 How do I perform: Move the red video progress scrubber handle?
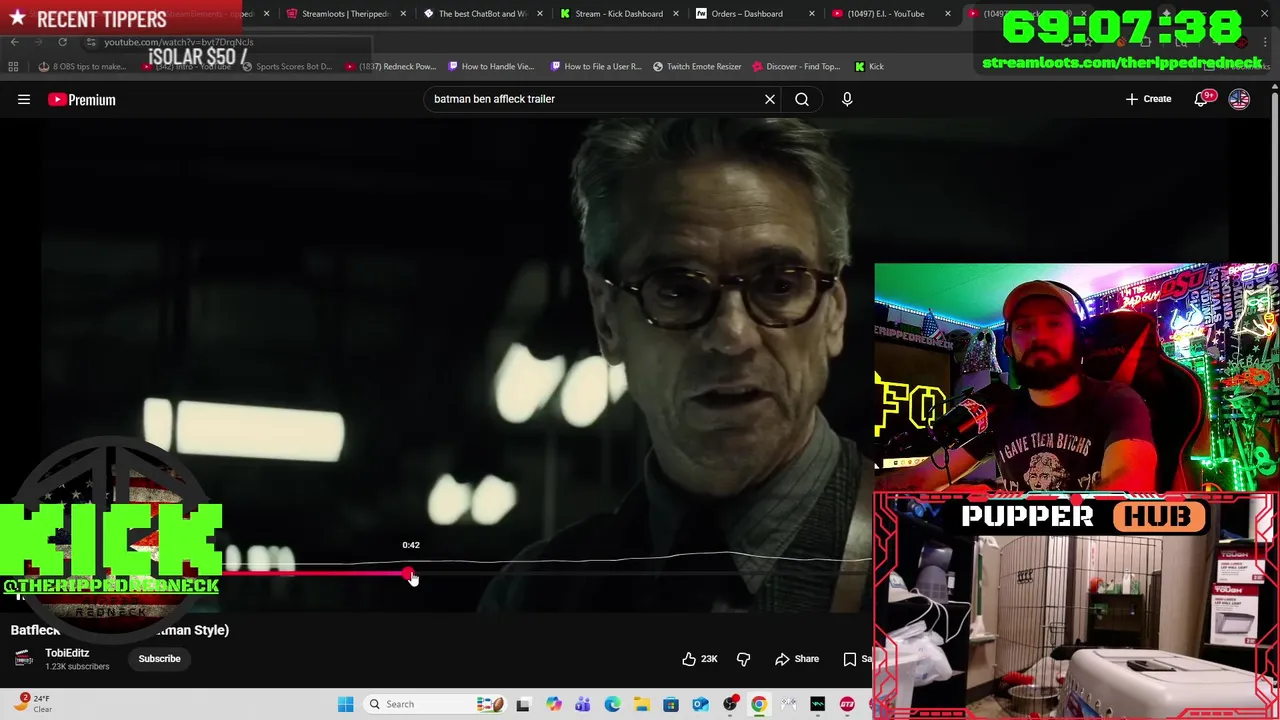(408, 574)
